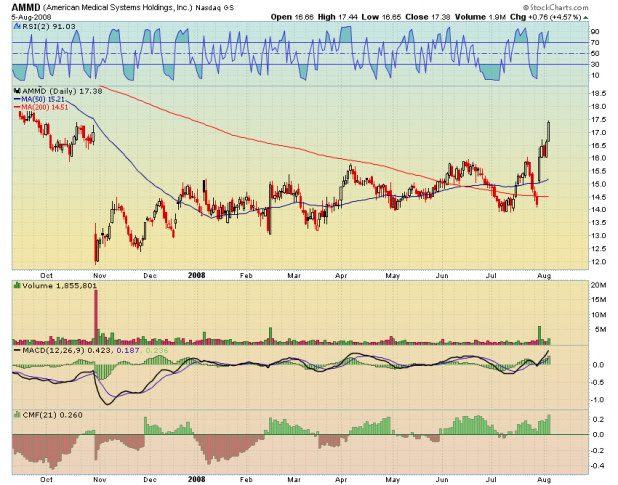Click the 20M volume axis label
618x485 pixels.
pos(598,285)
